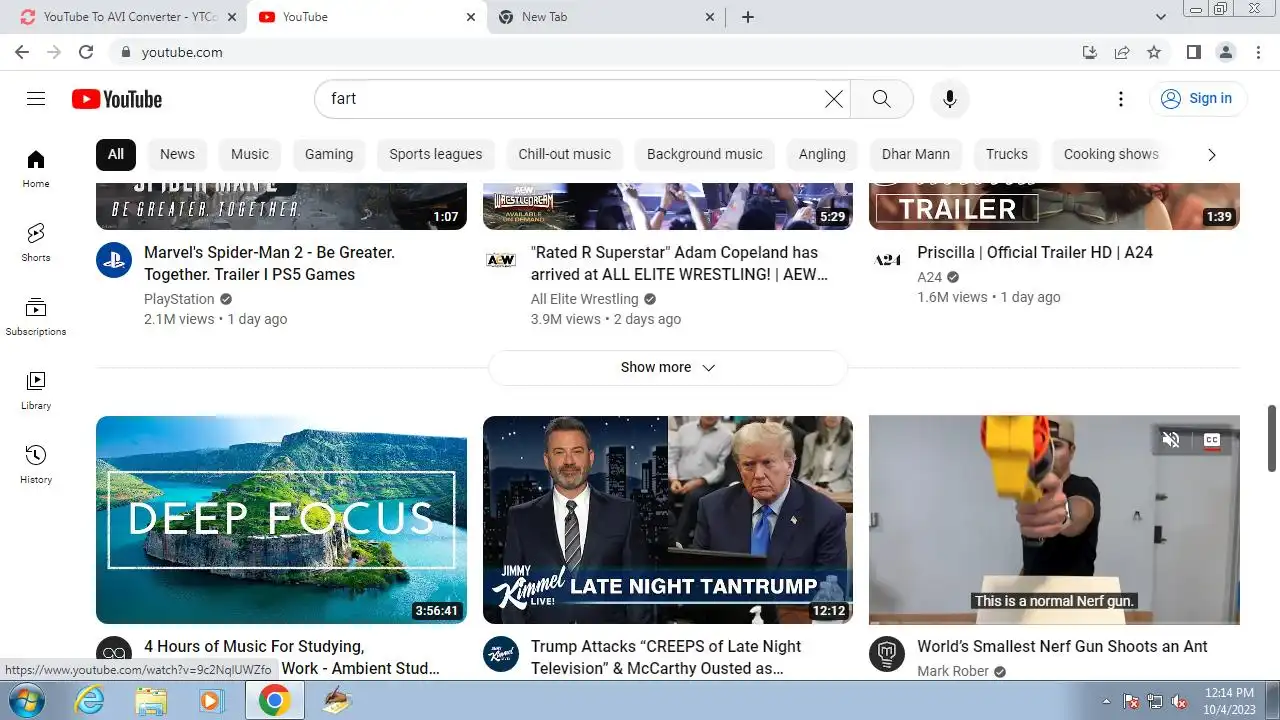1280x720 pixels.
Task: Open Marvel's Spider-Man 2 trailer title
Action: point(270,263)
